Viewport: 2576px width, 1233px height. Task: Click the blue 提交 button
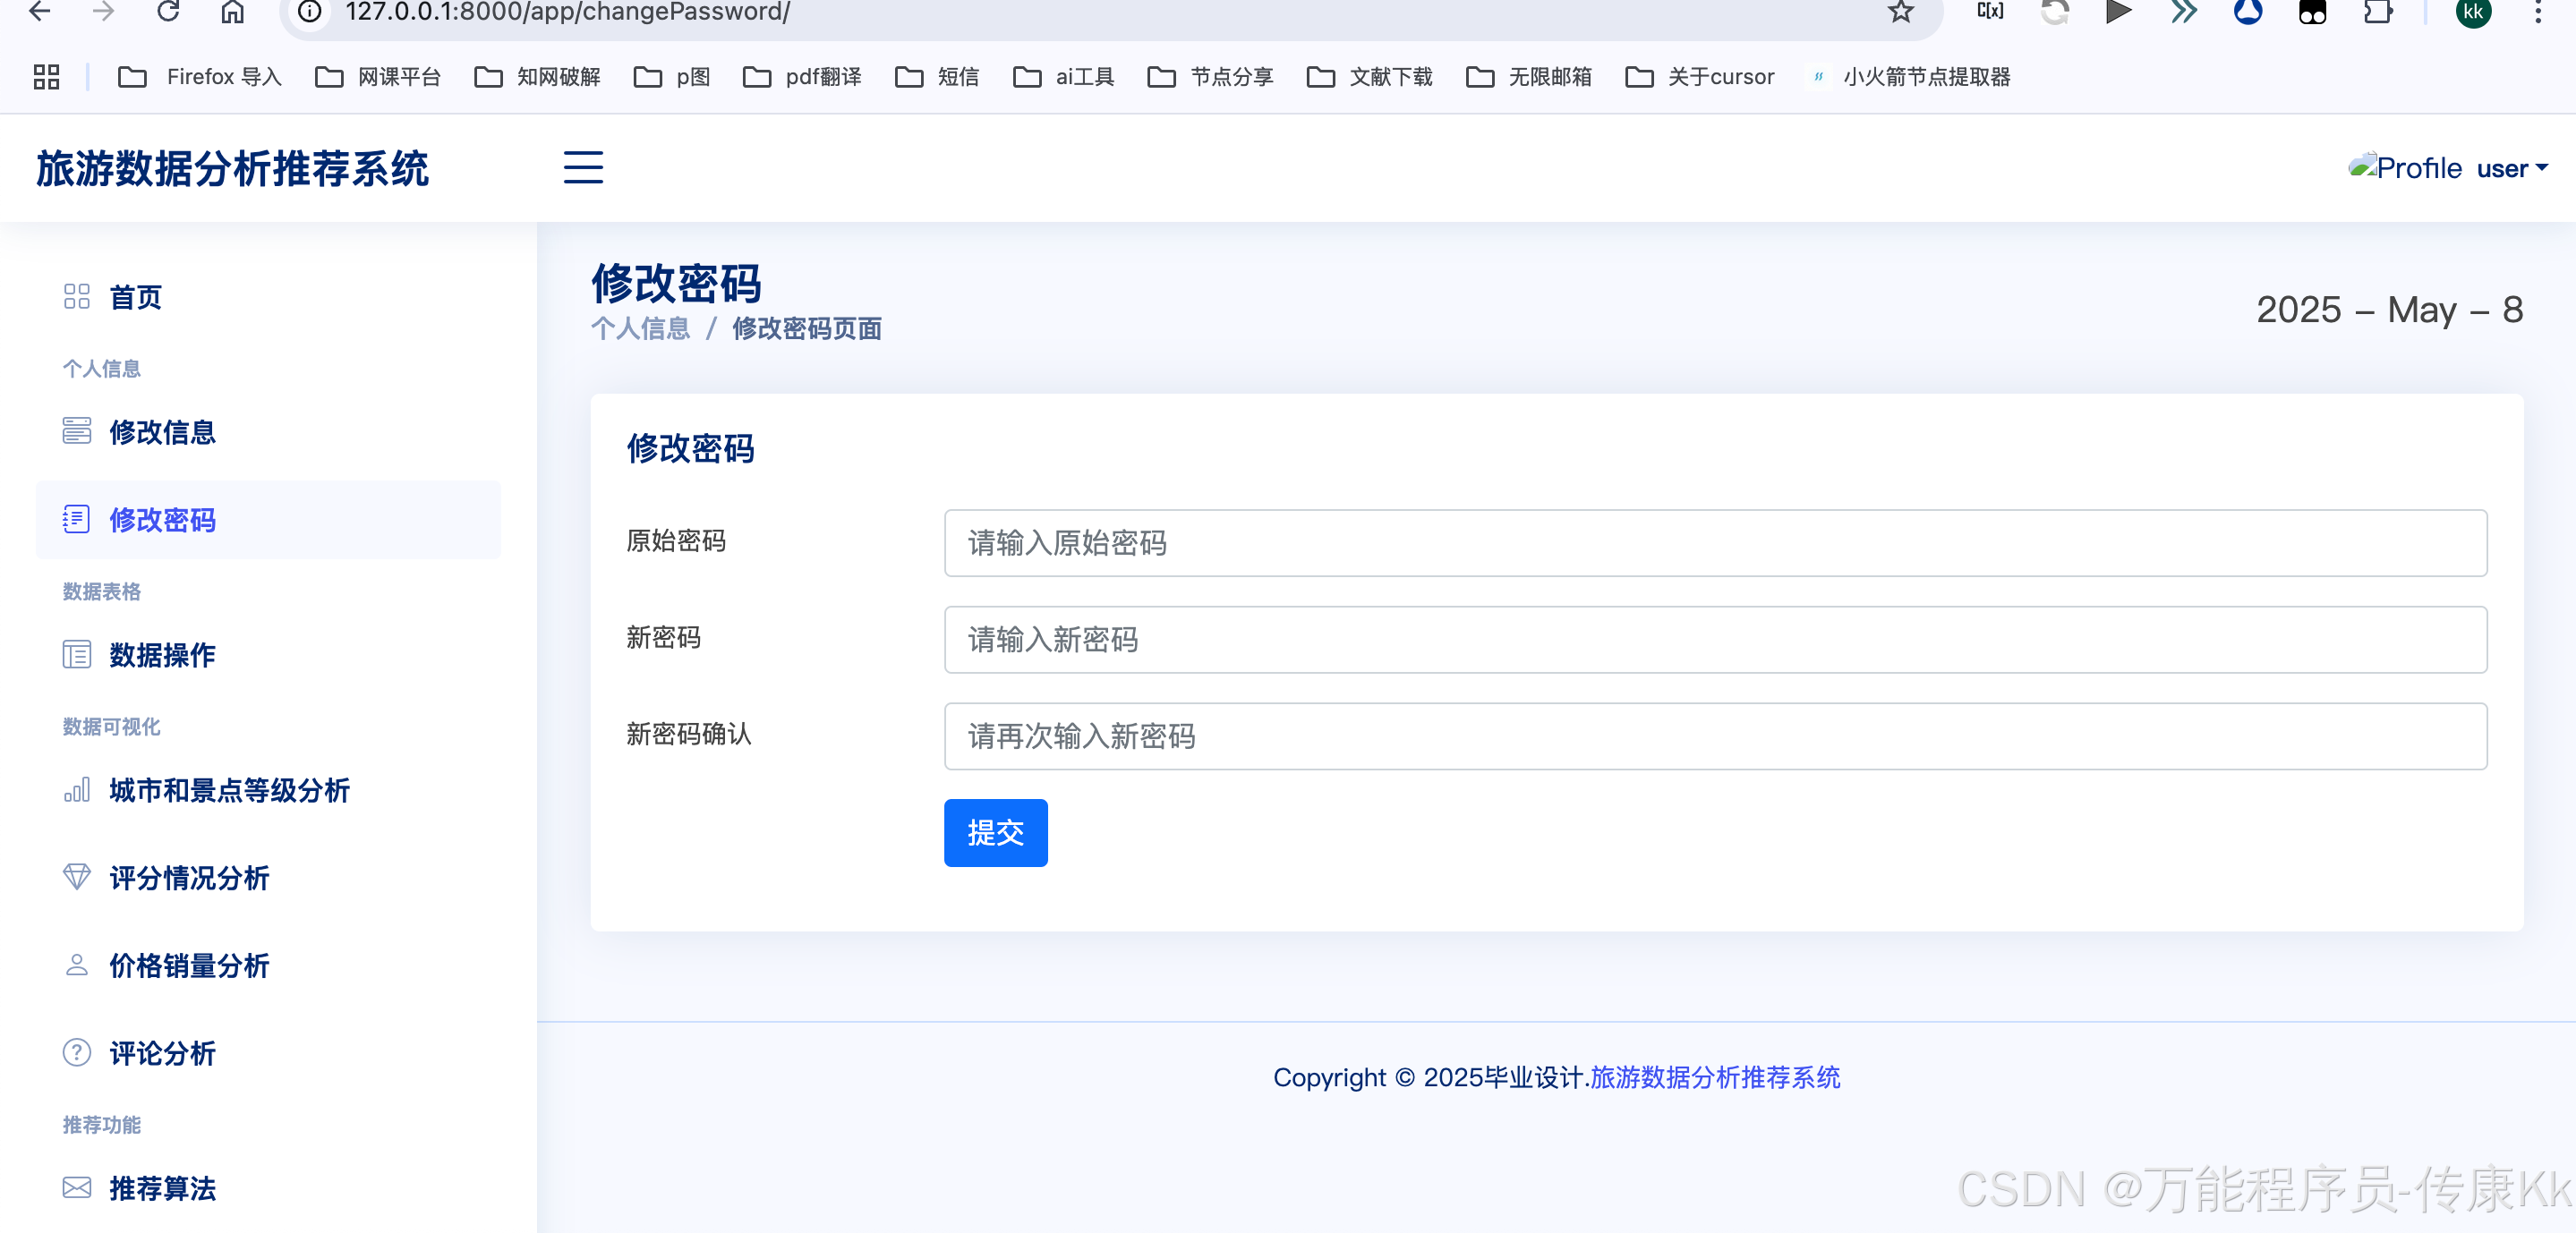(x=995, y=832)
